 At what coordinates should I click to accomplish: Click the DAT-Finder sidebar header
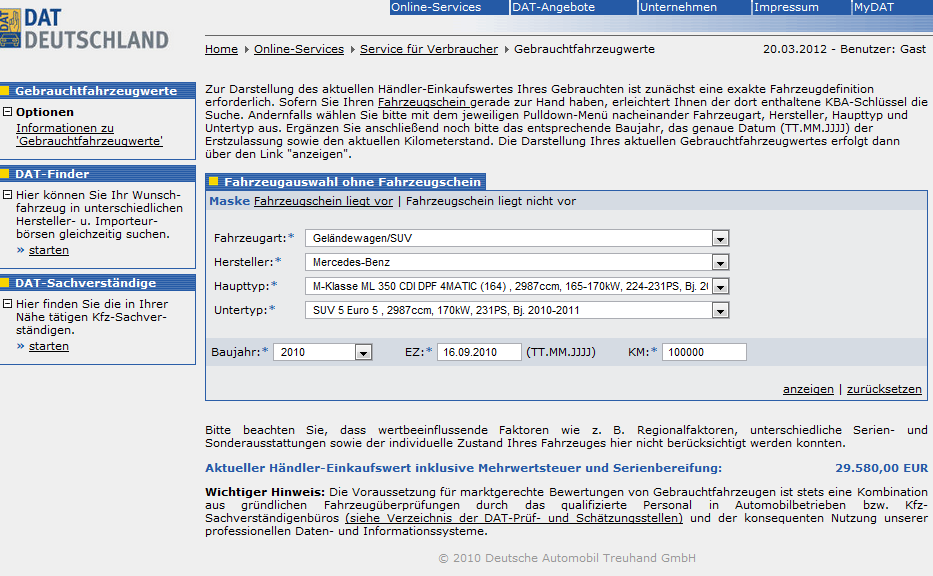pyautogui.click(x=98, y=174)
